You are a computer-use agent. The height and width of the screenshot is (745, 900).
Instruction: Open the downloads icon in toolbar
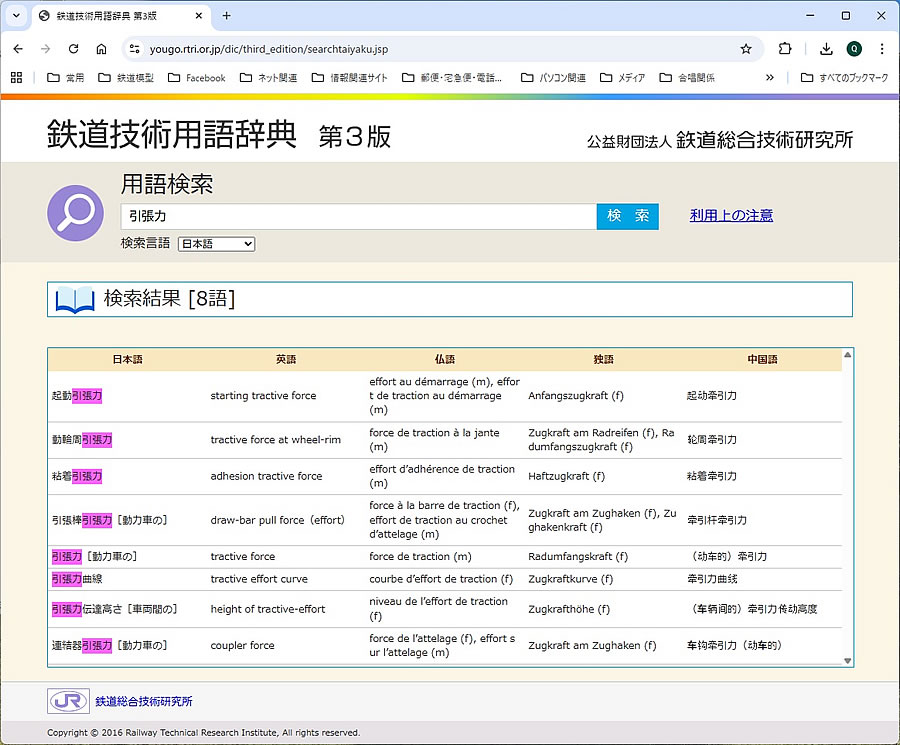point(826,49)
